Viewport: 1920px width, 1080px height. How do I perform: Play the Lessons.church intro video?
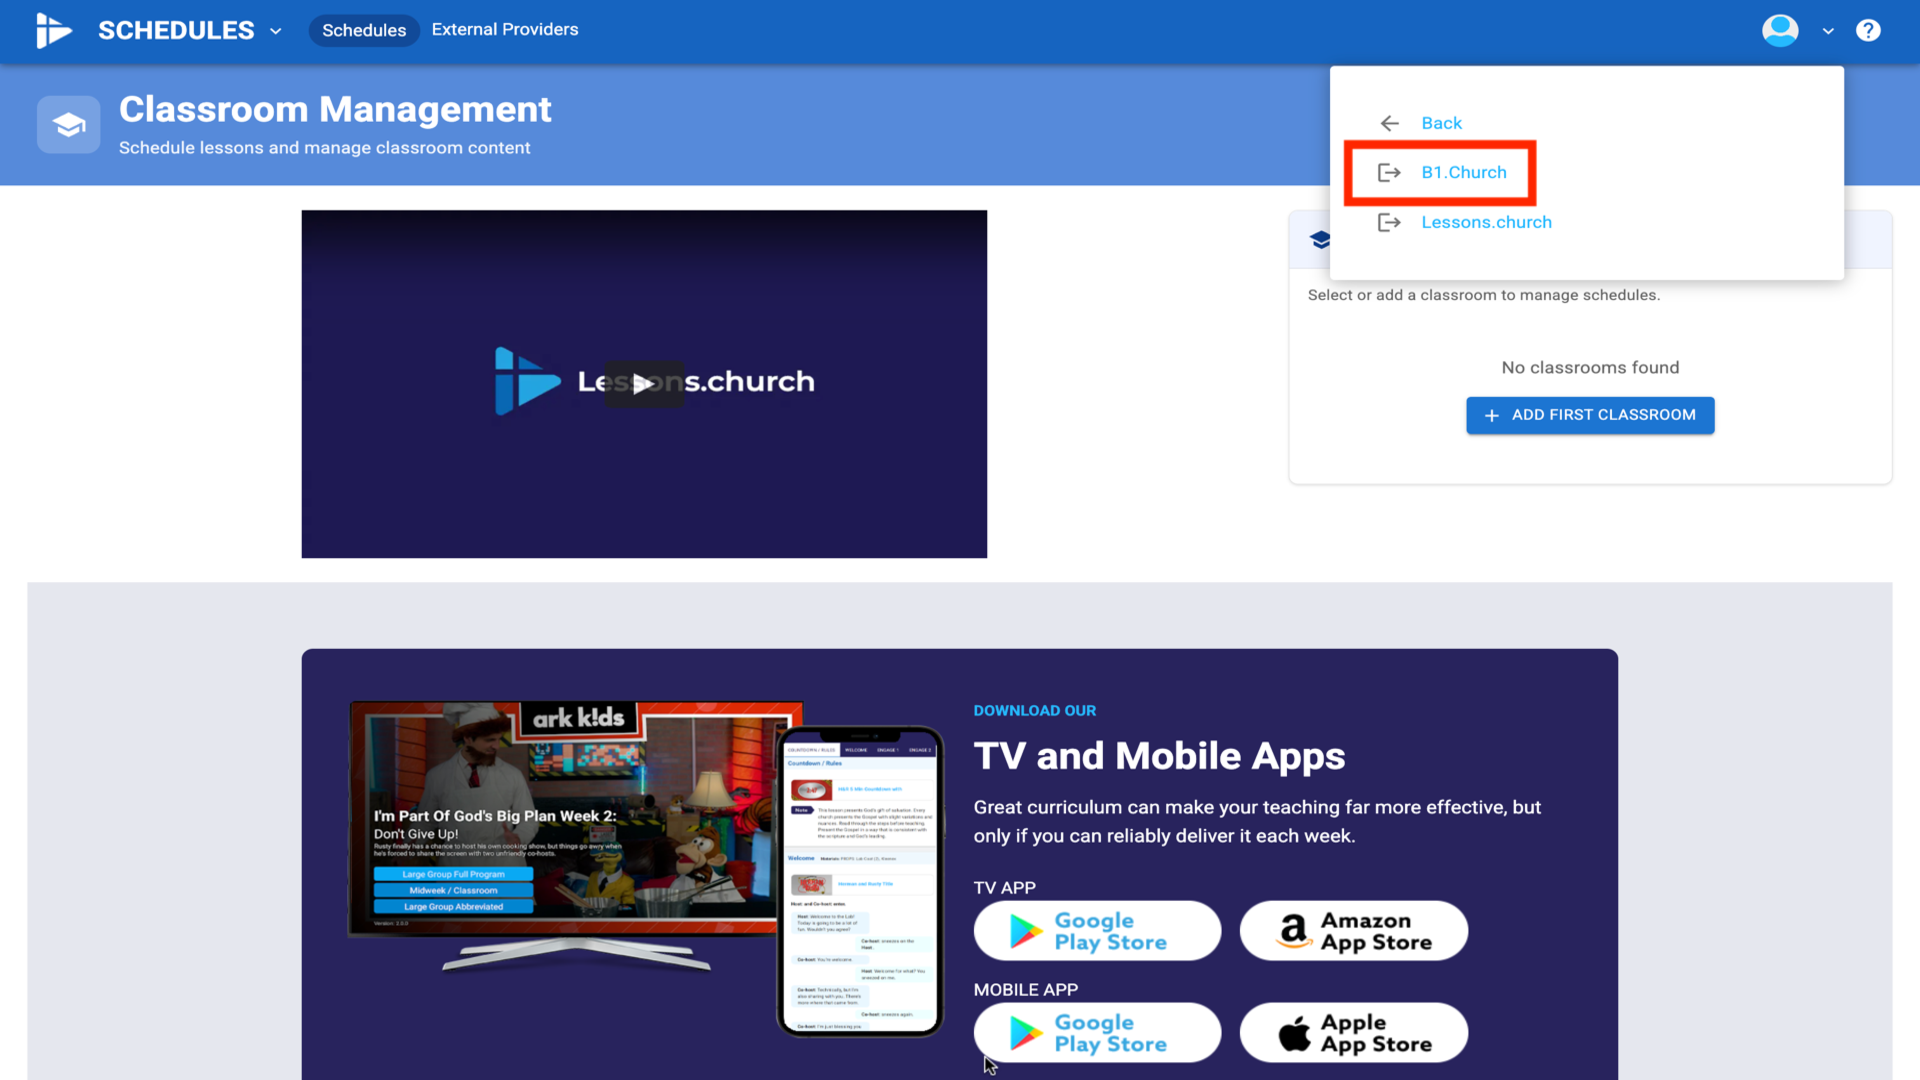(643, 384)
